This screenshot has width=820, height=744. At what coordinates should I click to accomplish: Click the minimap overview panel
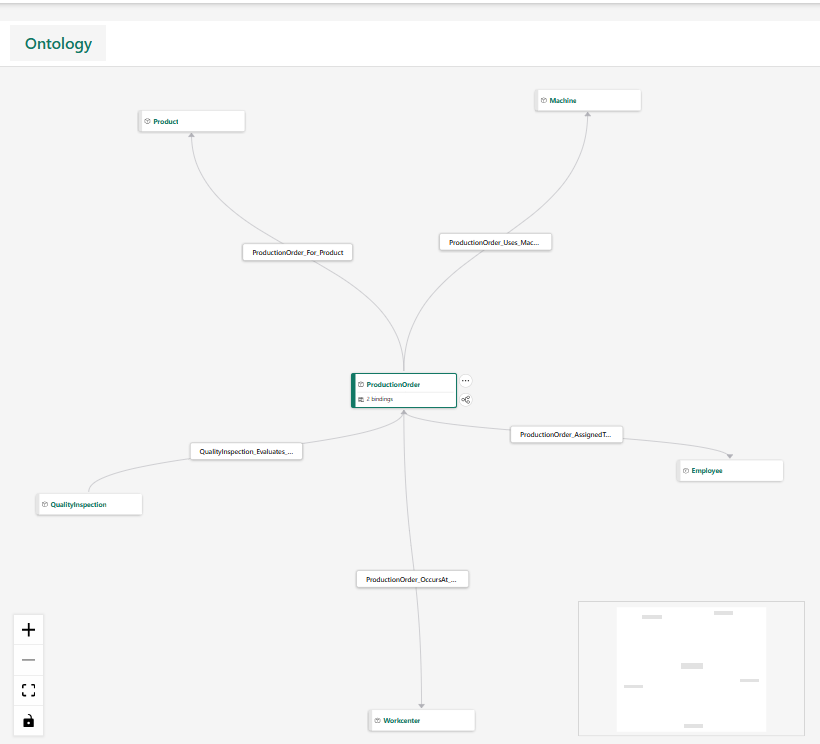[x=691, y=668]
